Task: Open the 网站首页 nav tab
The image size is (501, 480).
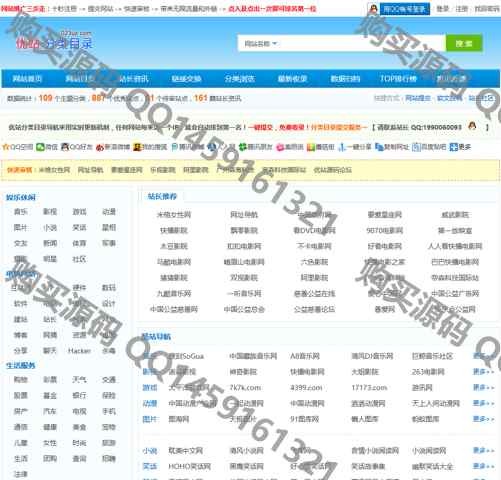Action: 27,79
